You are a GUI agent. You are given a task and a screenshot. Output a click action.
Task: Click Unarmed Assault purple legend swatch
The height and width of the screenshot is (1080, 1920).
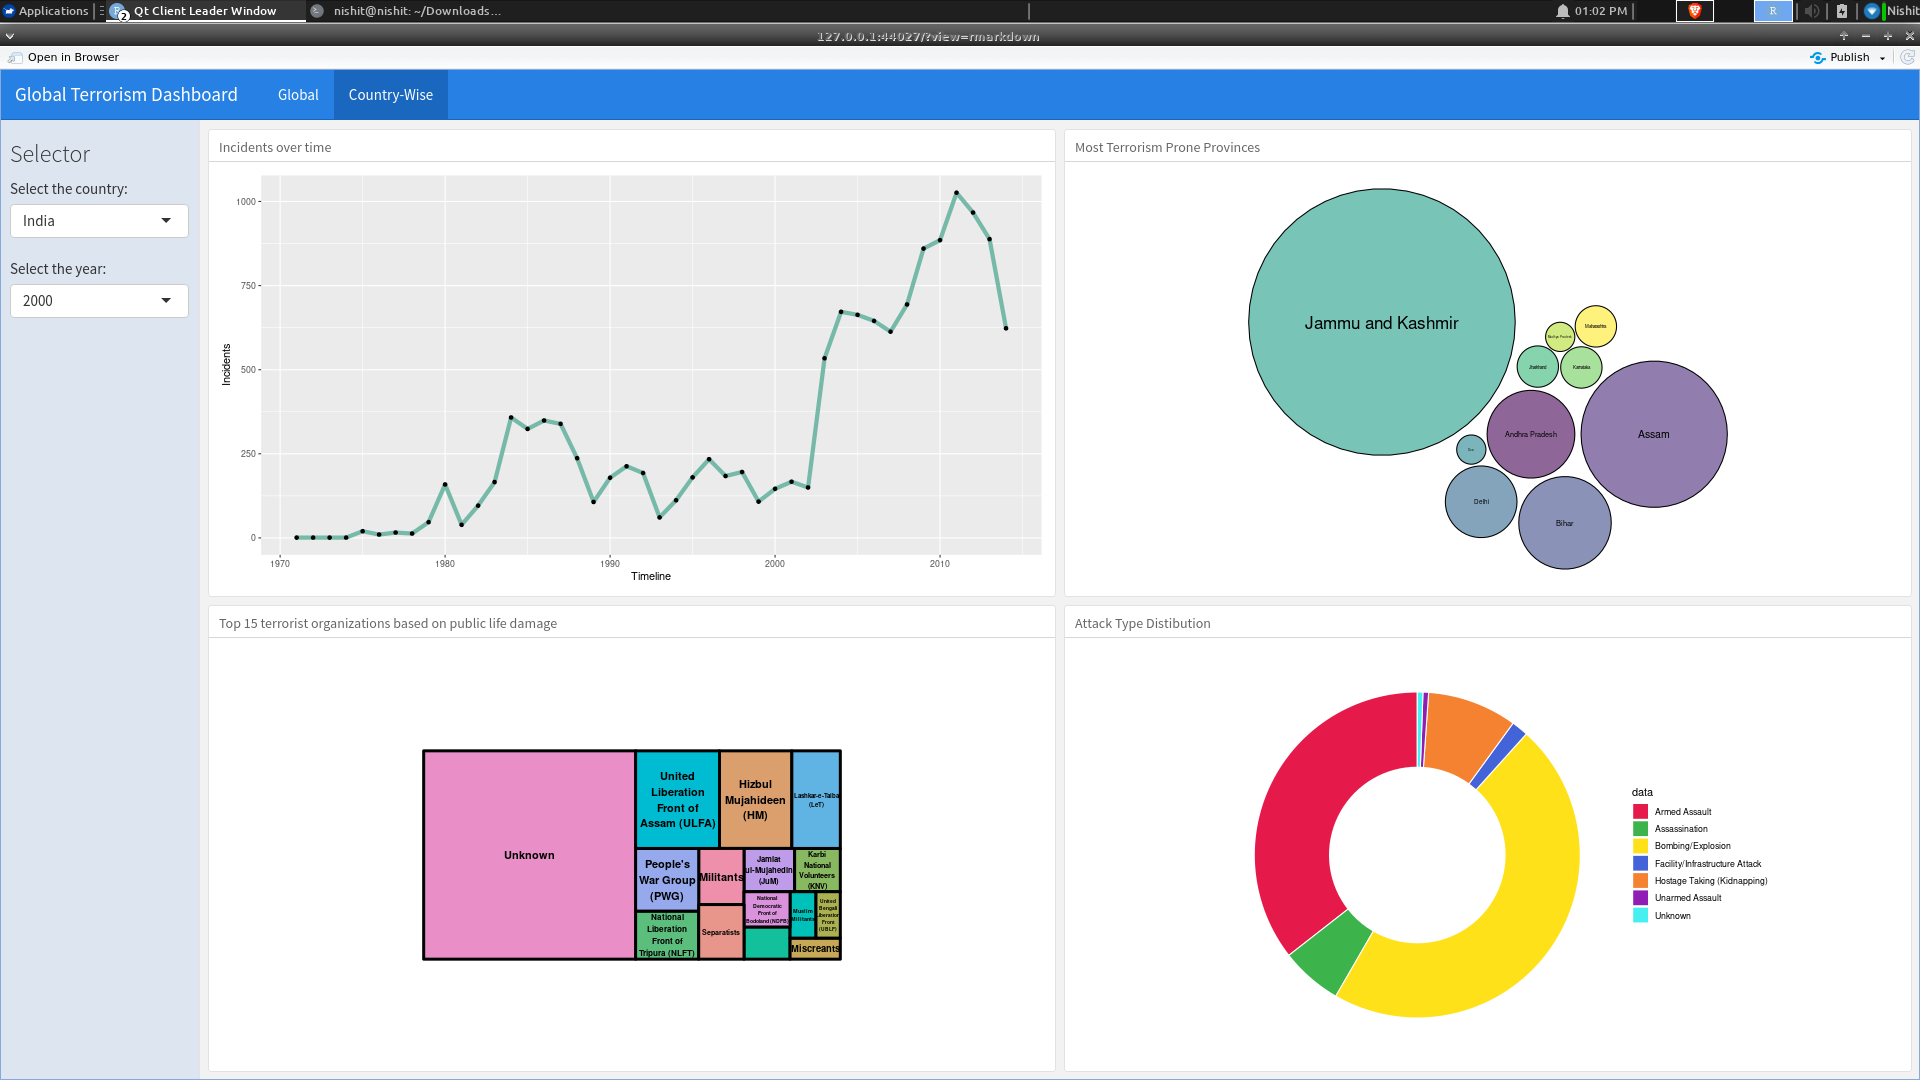(1640, 898)
